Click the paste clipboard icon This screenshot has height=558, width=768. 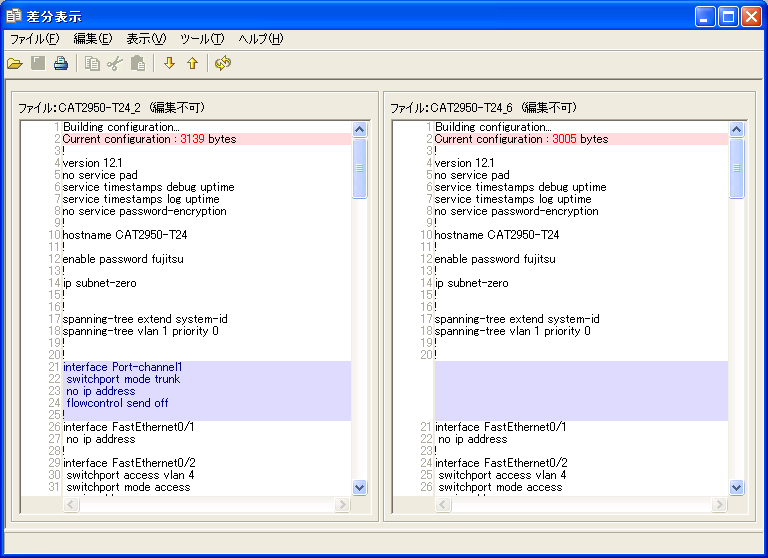tap(138, 64)
